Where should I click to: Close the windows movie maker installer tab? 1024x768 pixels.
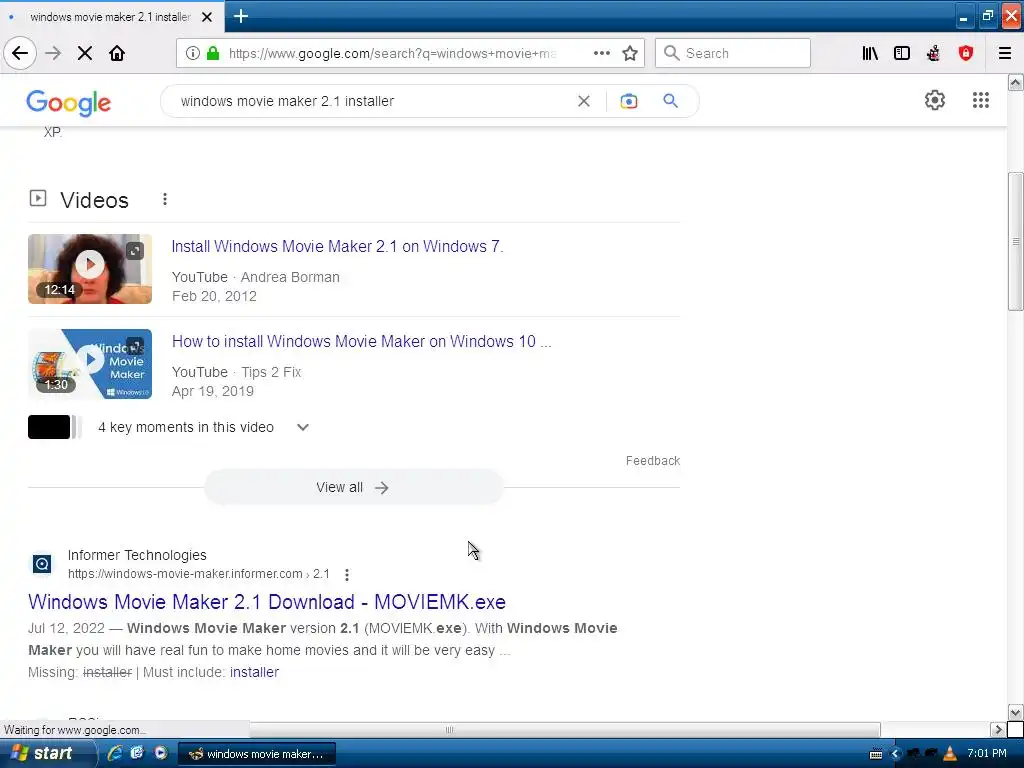[x=207, y=17]
